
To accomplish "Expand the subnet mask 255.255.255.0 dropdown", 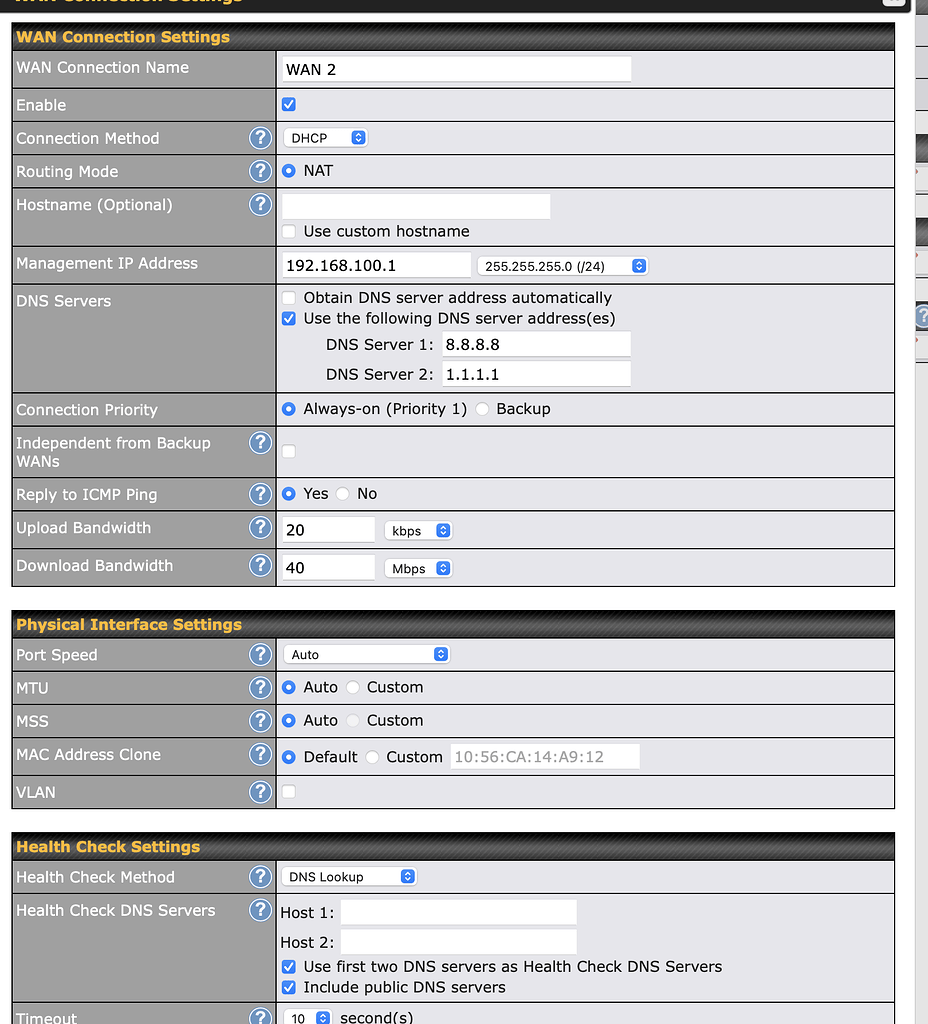I will tap(563, 266).
